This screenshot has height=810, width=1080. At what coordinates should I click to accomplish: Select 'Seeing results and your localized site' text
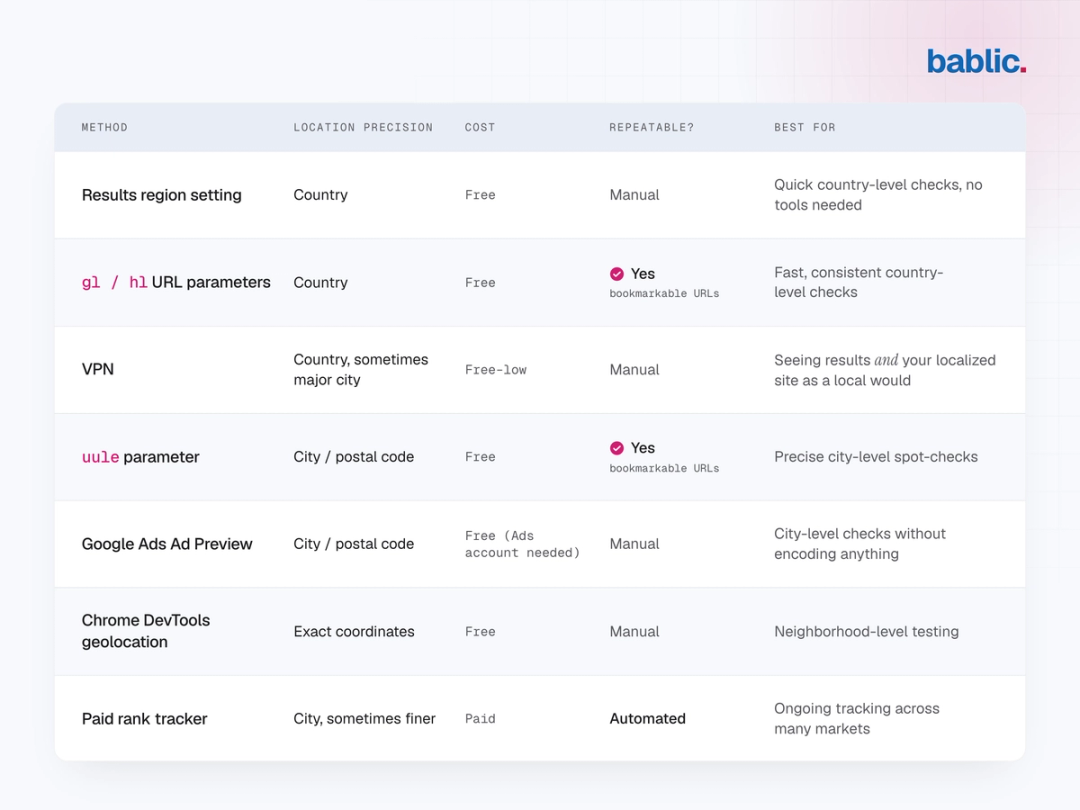[885, 370]
